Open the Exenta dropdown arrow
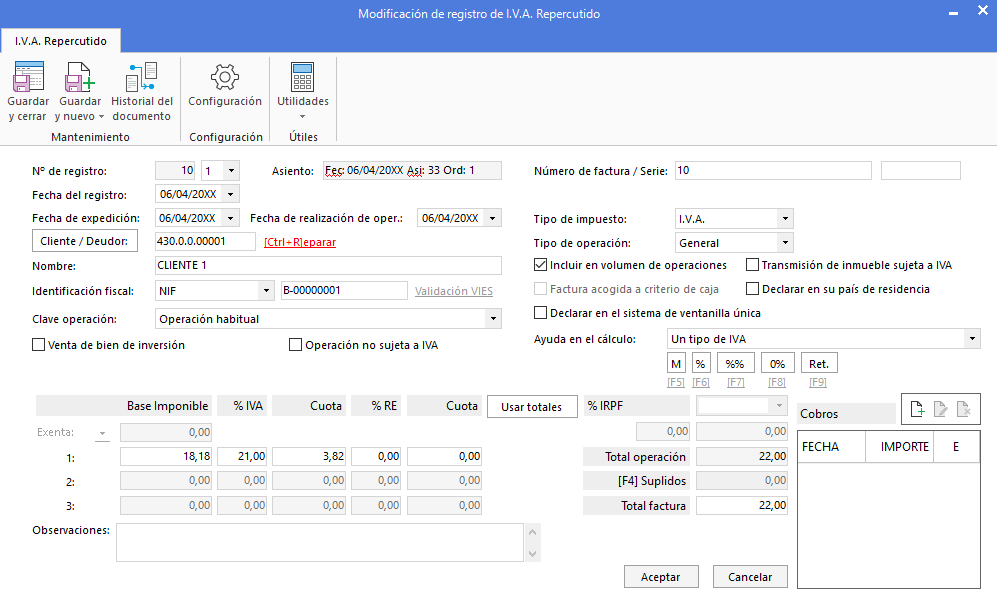This screenshot has width=997, height=603. (x=102, y=433)
